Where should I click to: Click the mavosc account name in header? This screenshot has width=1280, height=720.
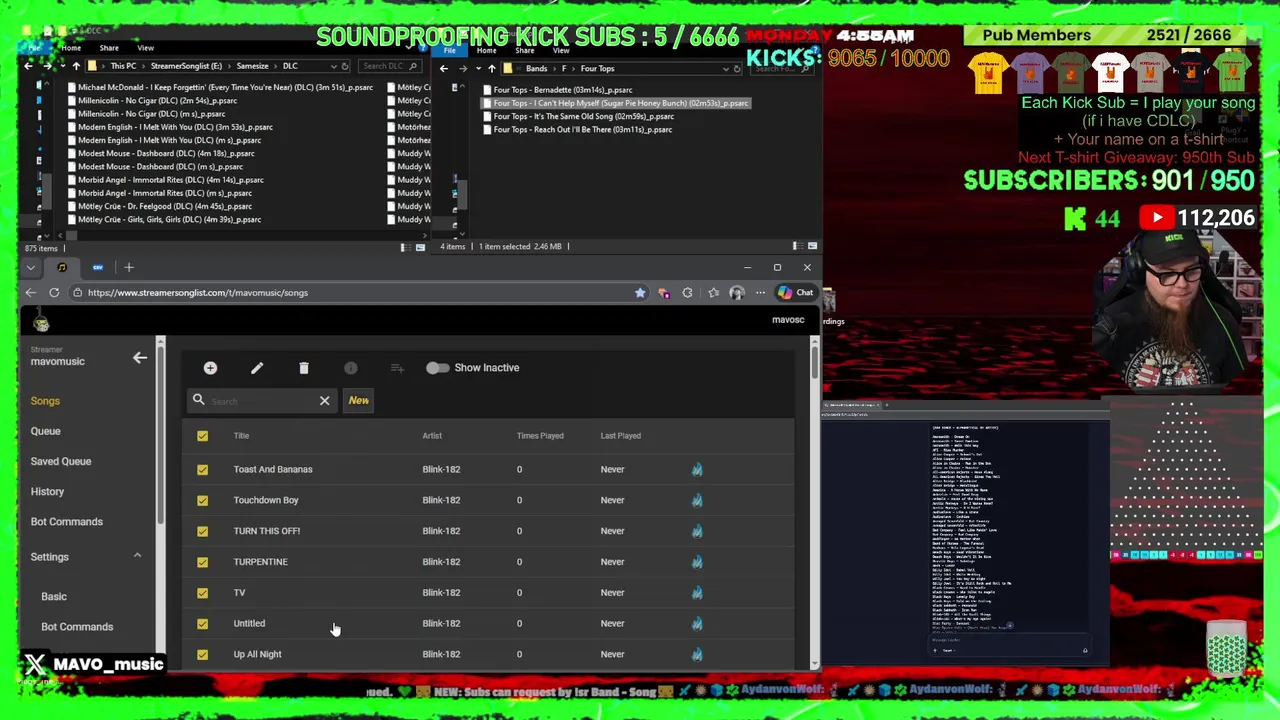788,320
